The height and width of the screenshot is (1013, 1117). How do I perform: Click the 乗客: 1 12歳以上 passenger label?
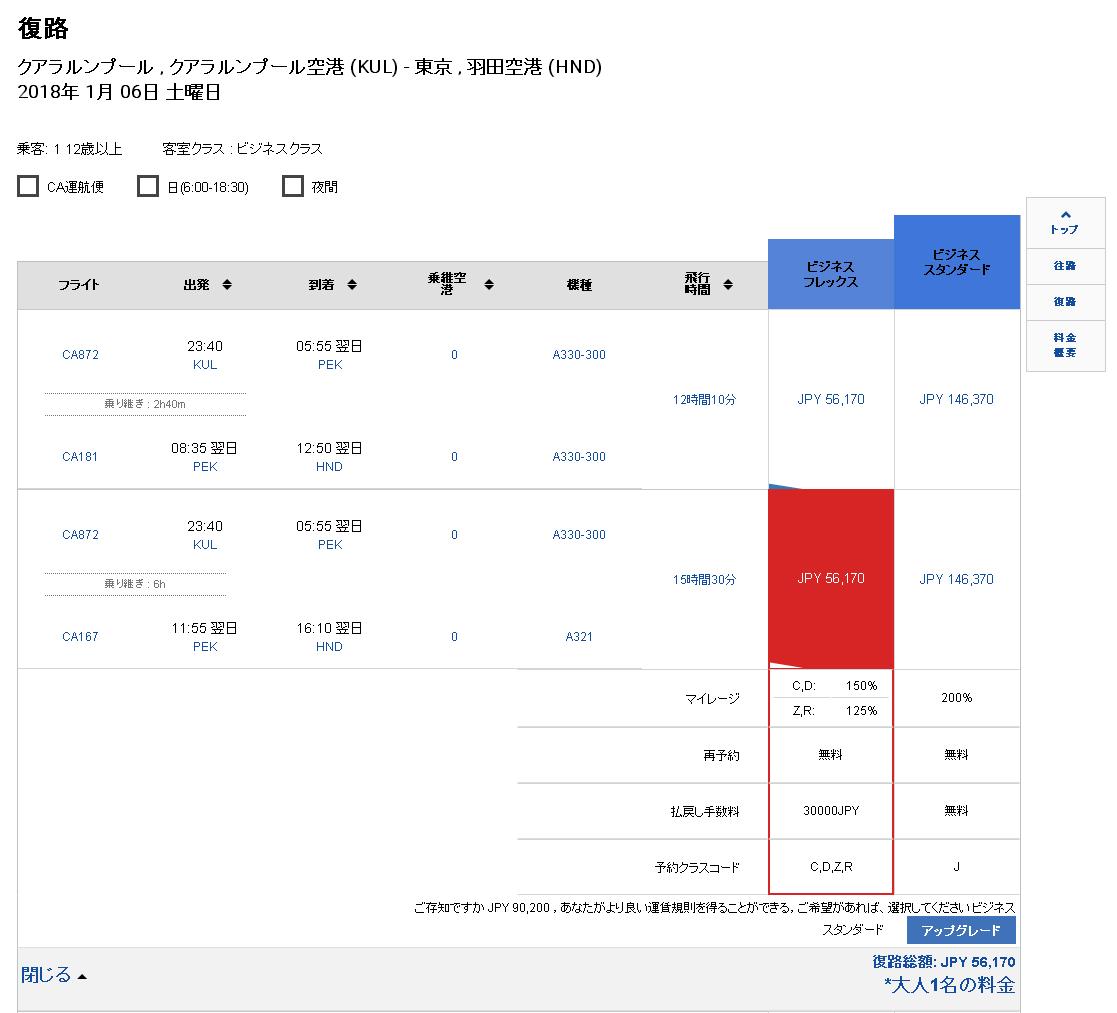[x=70, y=149]
